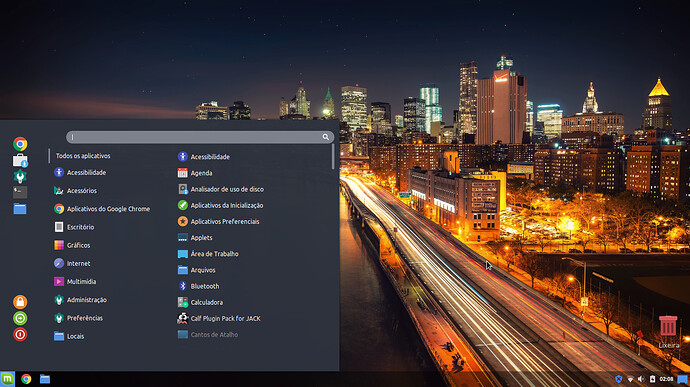Image resolution: width=690 pixels, height=387 pixels.
Task: Click the orange lock screen button
Action: pos(20,302)
